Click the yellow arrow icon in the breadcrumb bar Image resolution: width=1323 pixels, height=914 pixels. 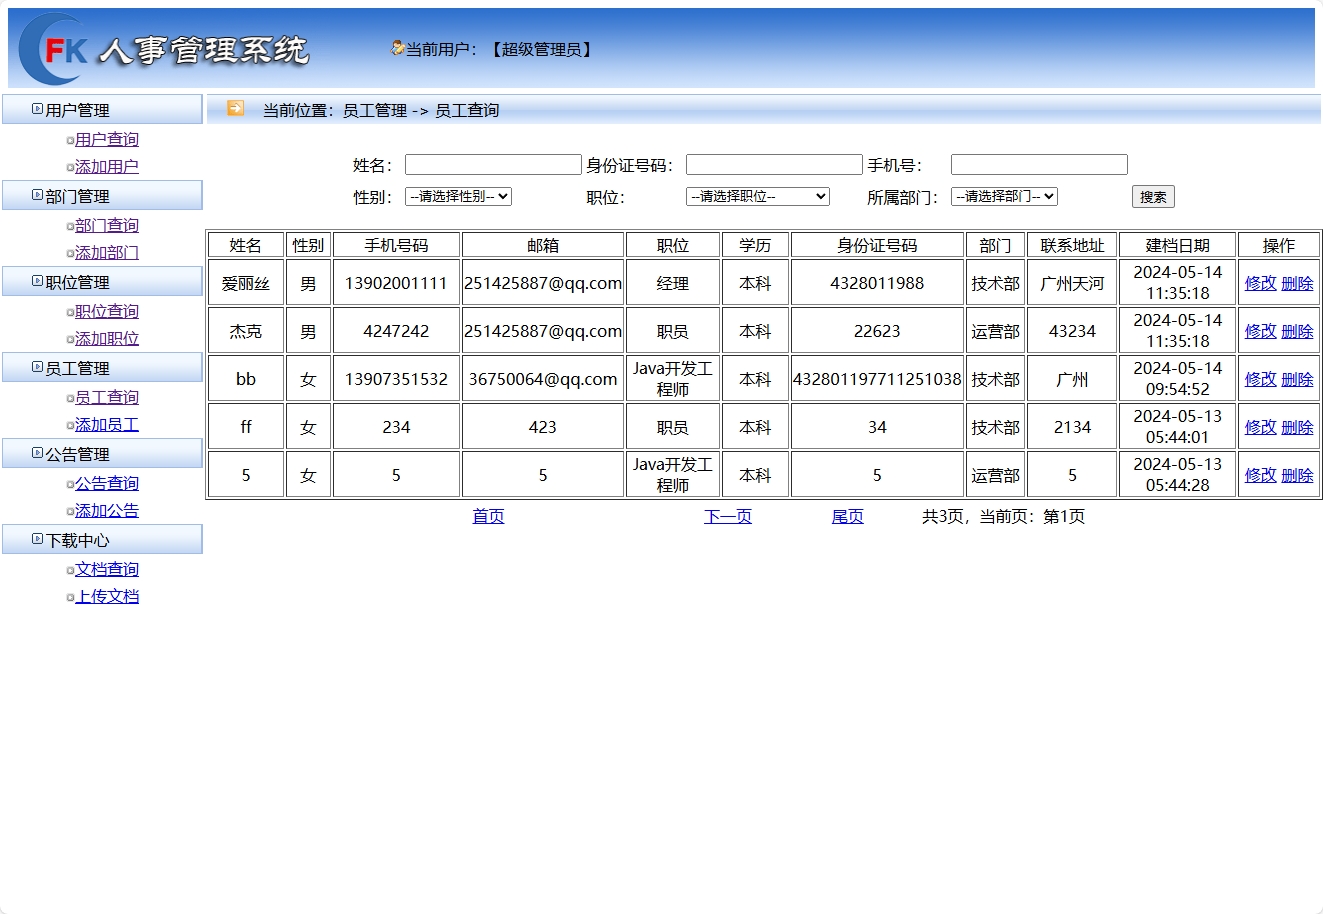tap(234, 109)
